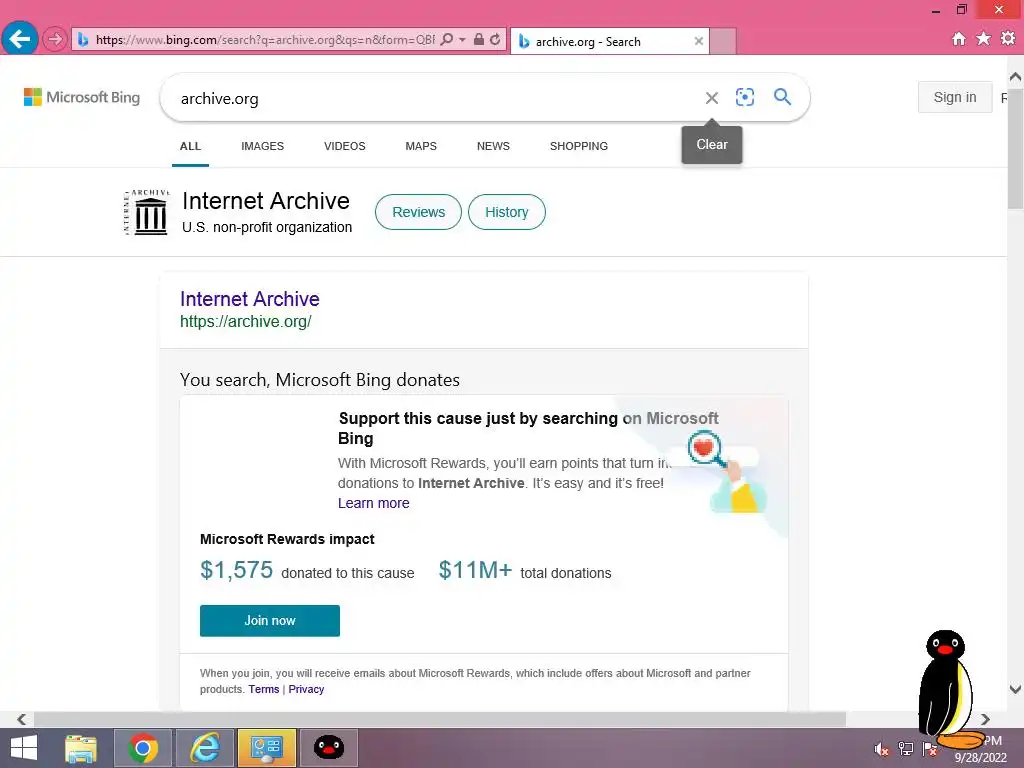Open browser Tools gear icon
This screenshot has width=1024, height=768.
[1008, 39]
